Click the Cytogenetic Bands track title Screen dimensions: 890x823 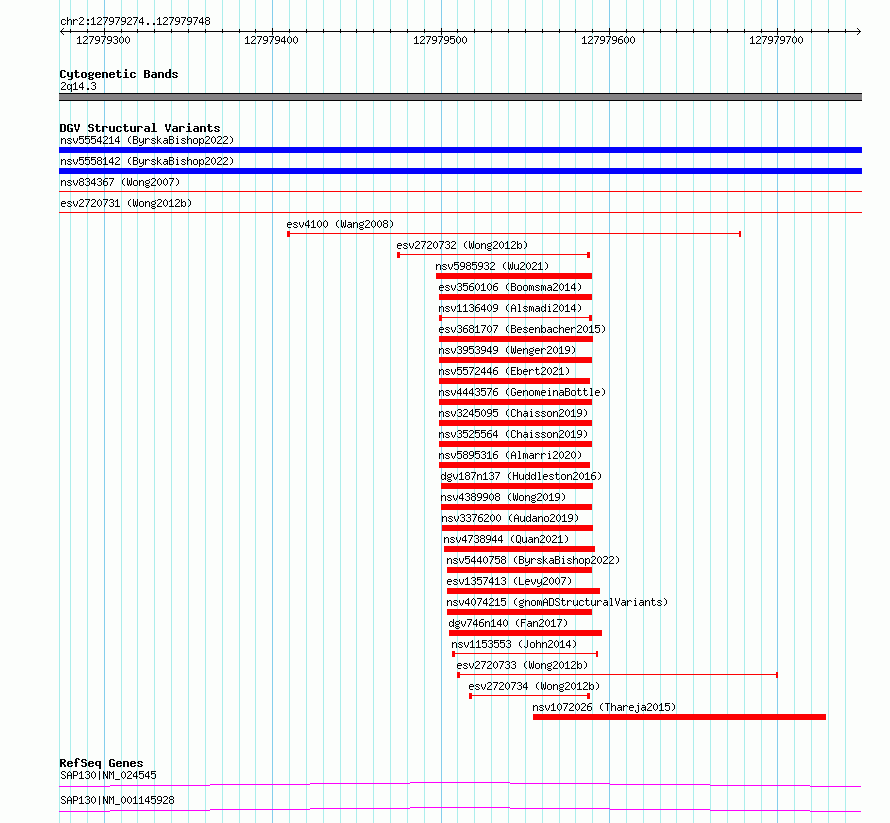click(x=119, y=74)
